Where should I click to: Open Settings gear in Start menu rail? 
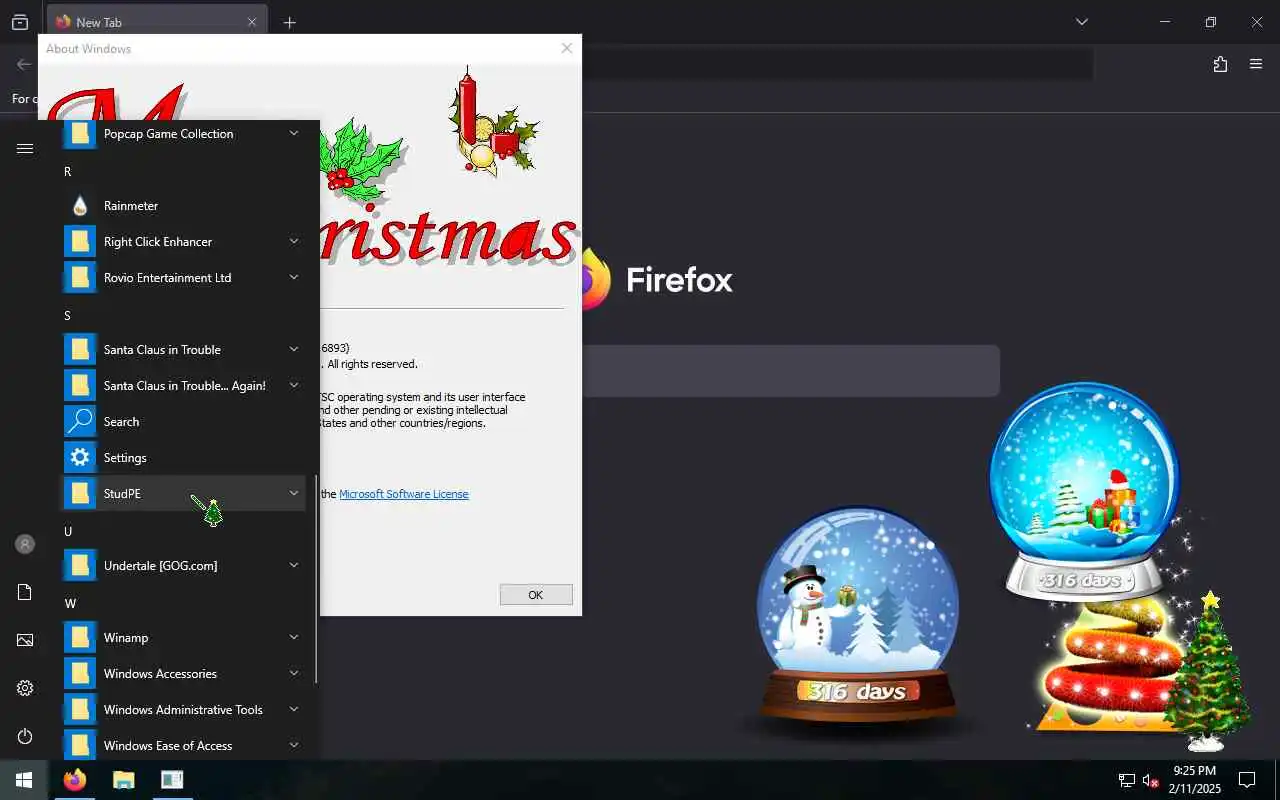click(x=25, y=688)
